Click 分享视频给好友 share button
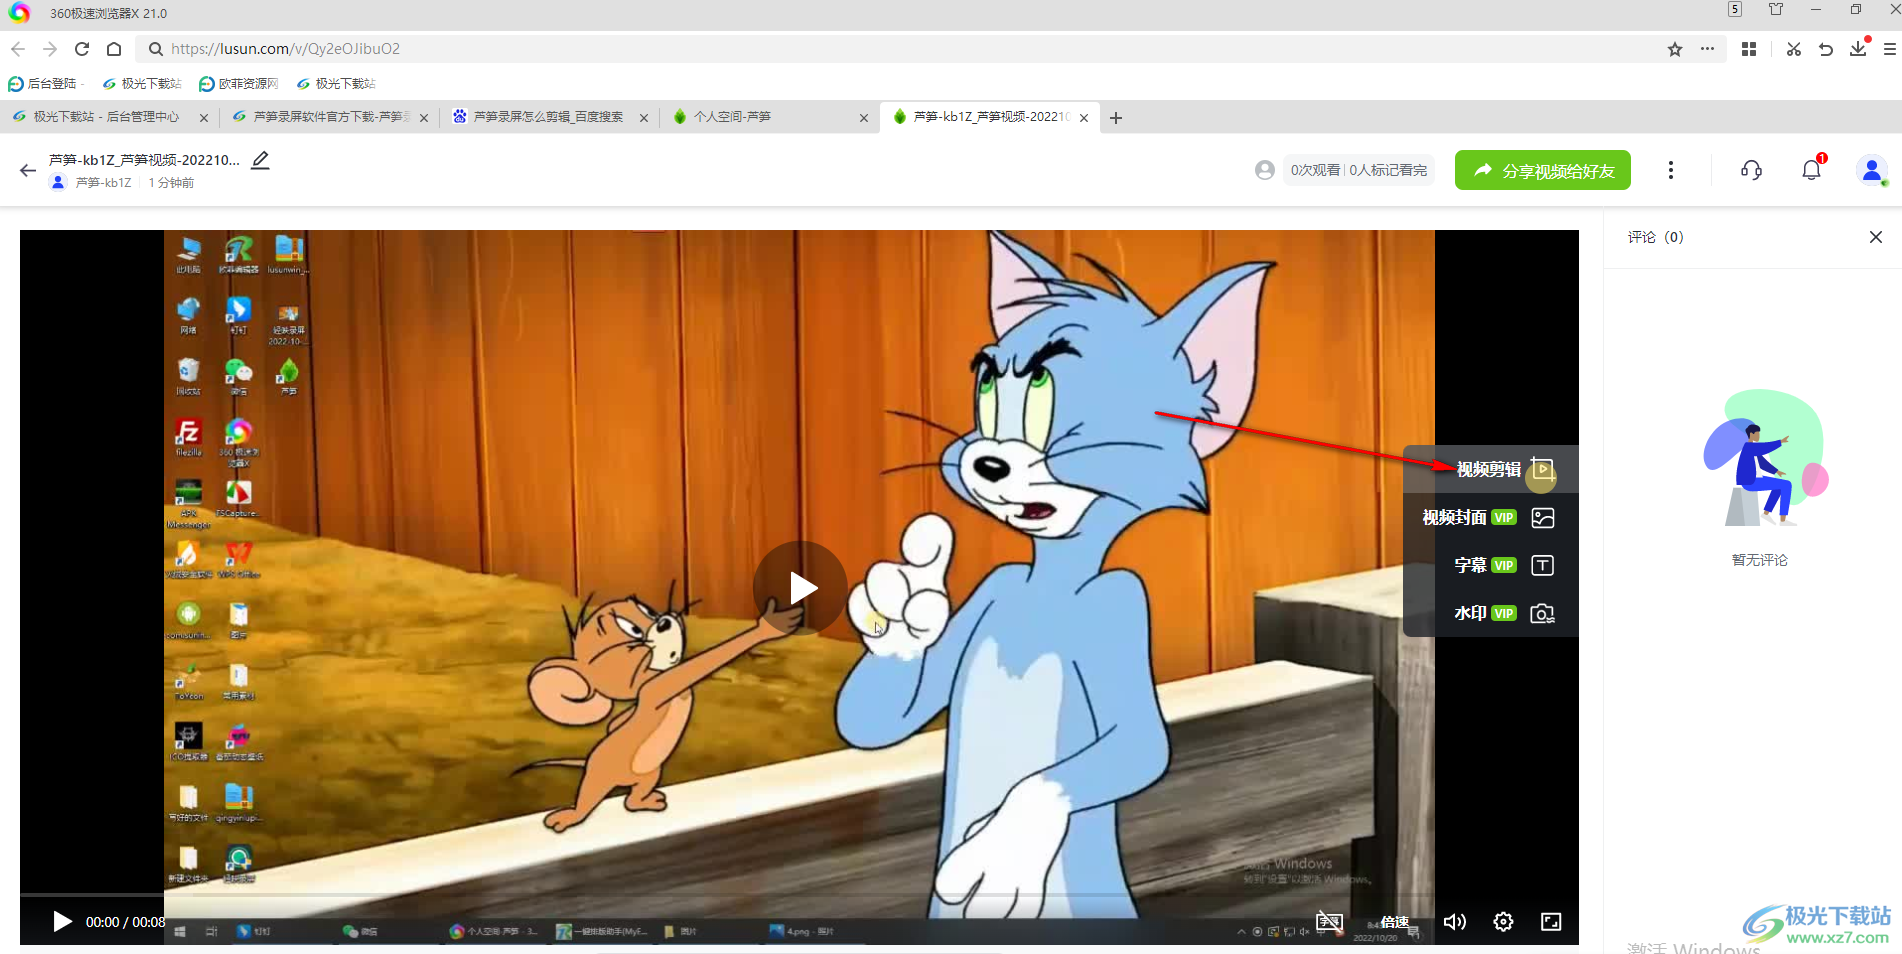This screenshot has height=954, width=1902. 1543,170
